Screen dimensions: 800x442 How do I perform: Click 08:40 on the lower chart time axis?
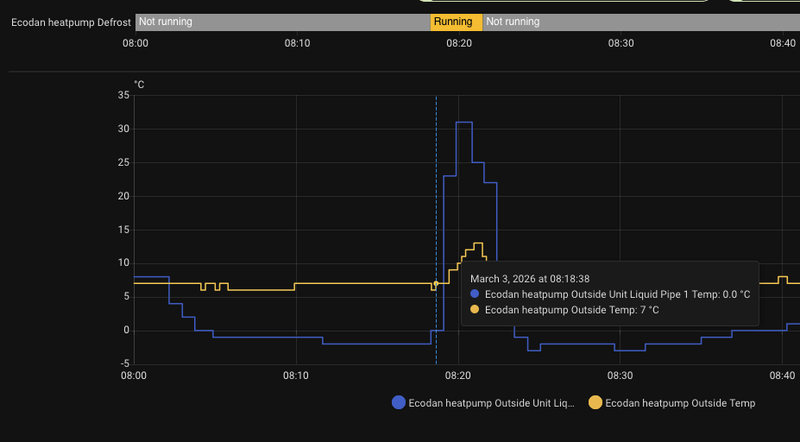[782, 376]
